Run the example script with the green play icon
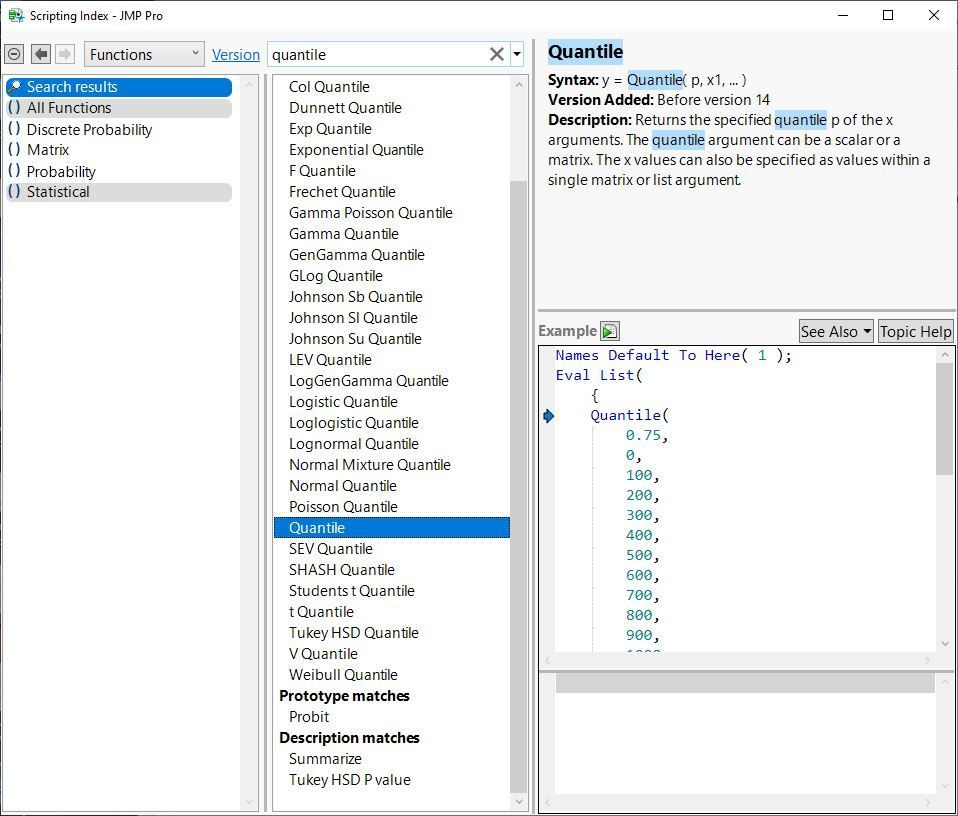 pyautogui.click(x=609, y=331)
